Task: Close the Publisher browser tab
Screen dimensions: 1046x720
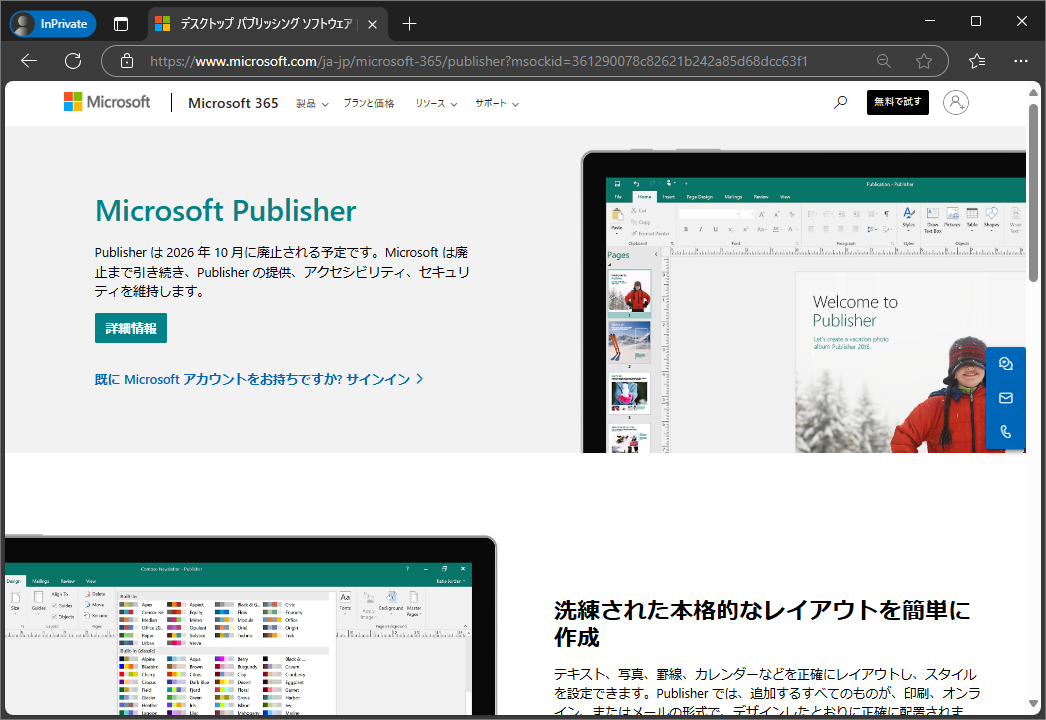Action: tap(372, 24)
